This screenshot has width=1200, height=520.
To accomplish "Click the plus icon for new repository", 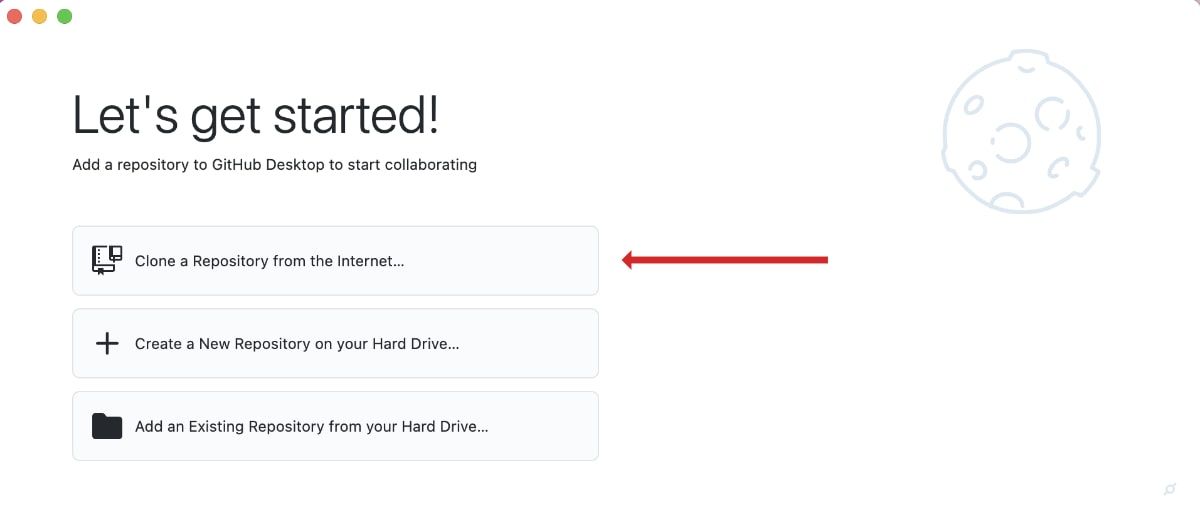I will click(x=106, y=343).
